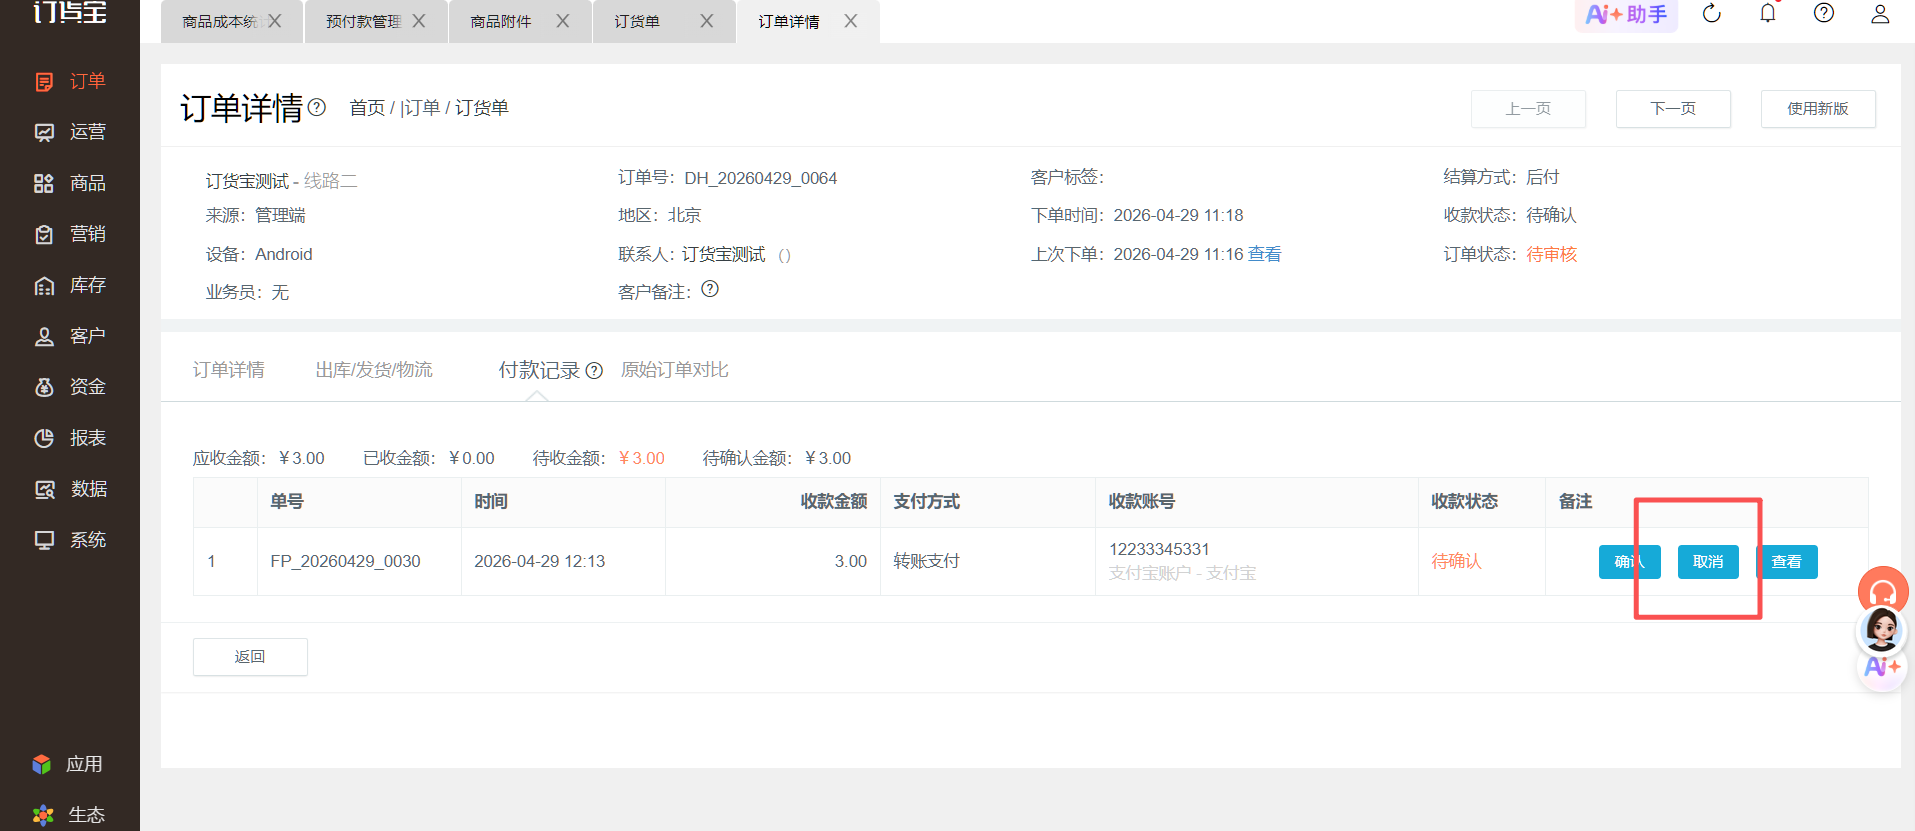
Task: Open notifications bell icon
Action: (x=1768, y=13)
